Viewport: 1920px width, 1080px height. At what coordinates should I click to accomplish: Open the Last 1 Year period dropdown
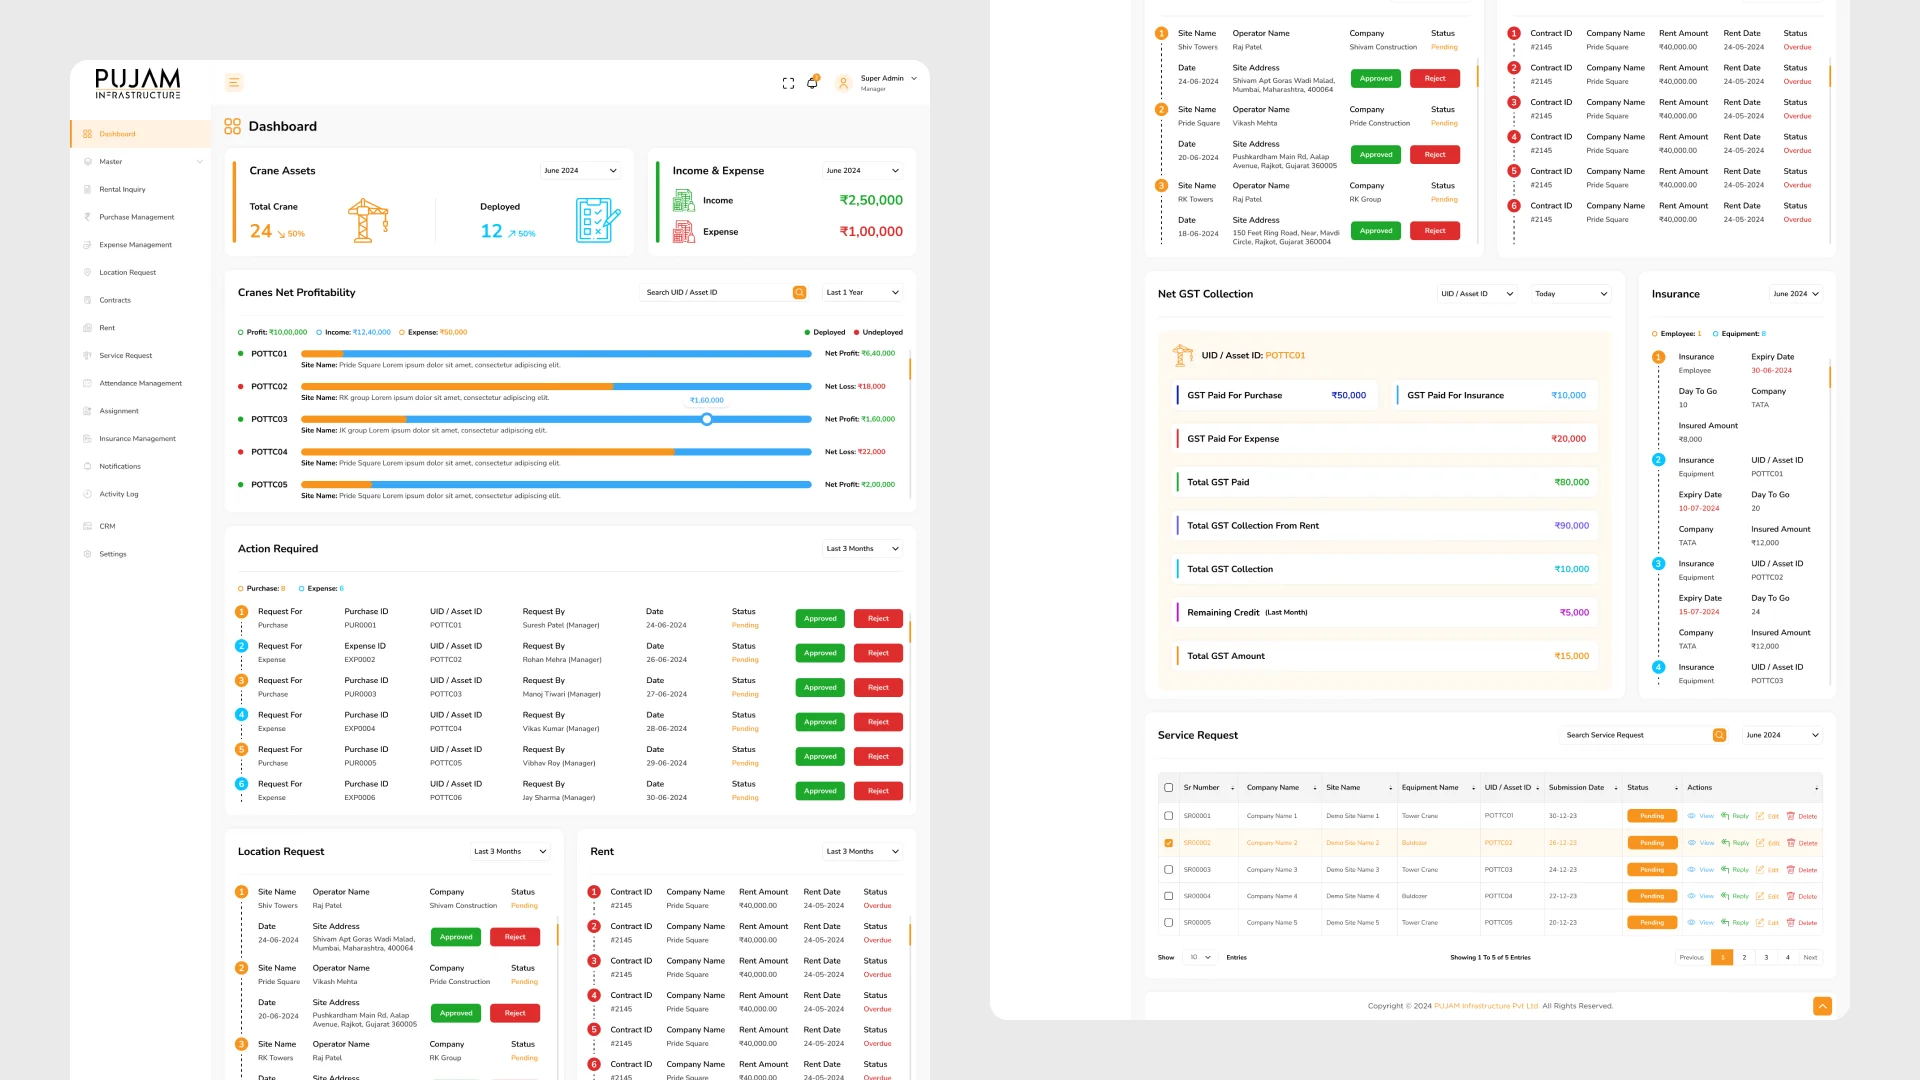click(862, 293)
